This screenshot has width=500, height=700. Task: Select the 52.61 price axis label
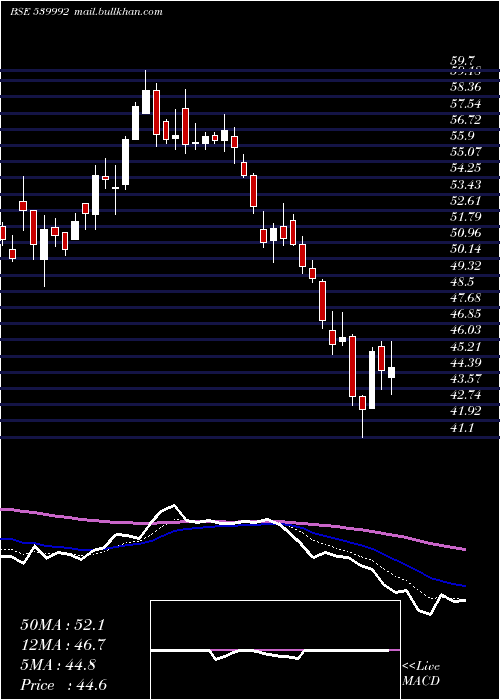pos(466,200)
